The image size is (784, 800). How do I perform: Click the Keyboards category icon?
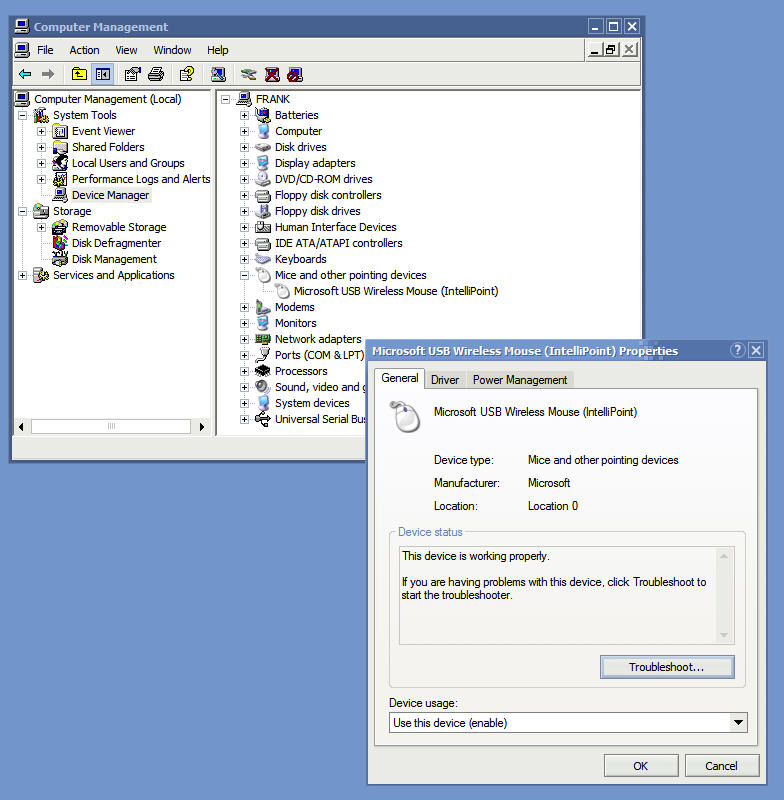[263, 259]
